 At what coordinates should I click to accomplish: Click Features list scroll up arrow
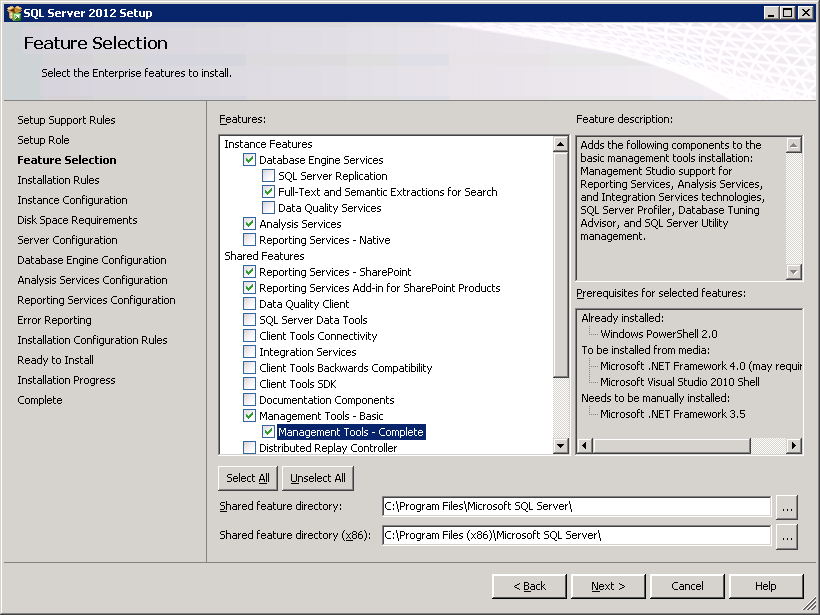pos(561,144)
